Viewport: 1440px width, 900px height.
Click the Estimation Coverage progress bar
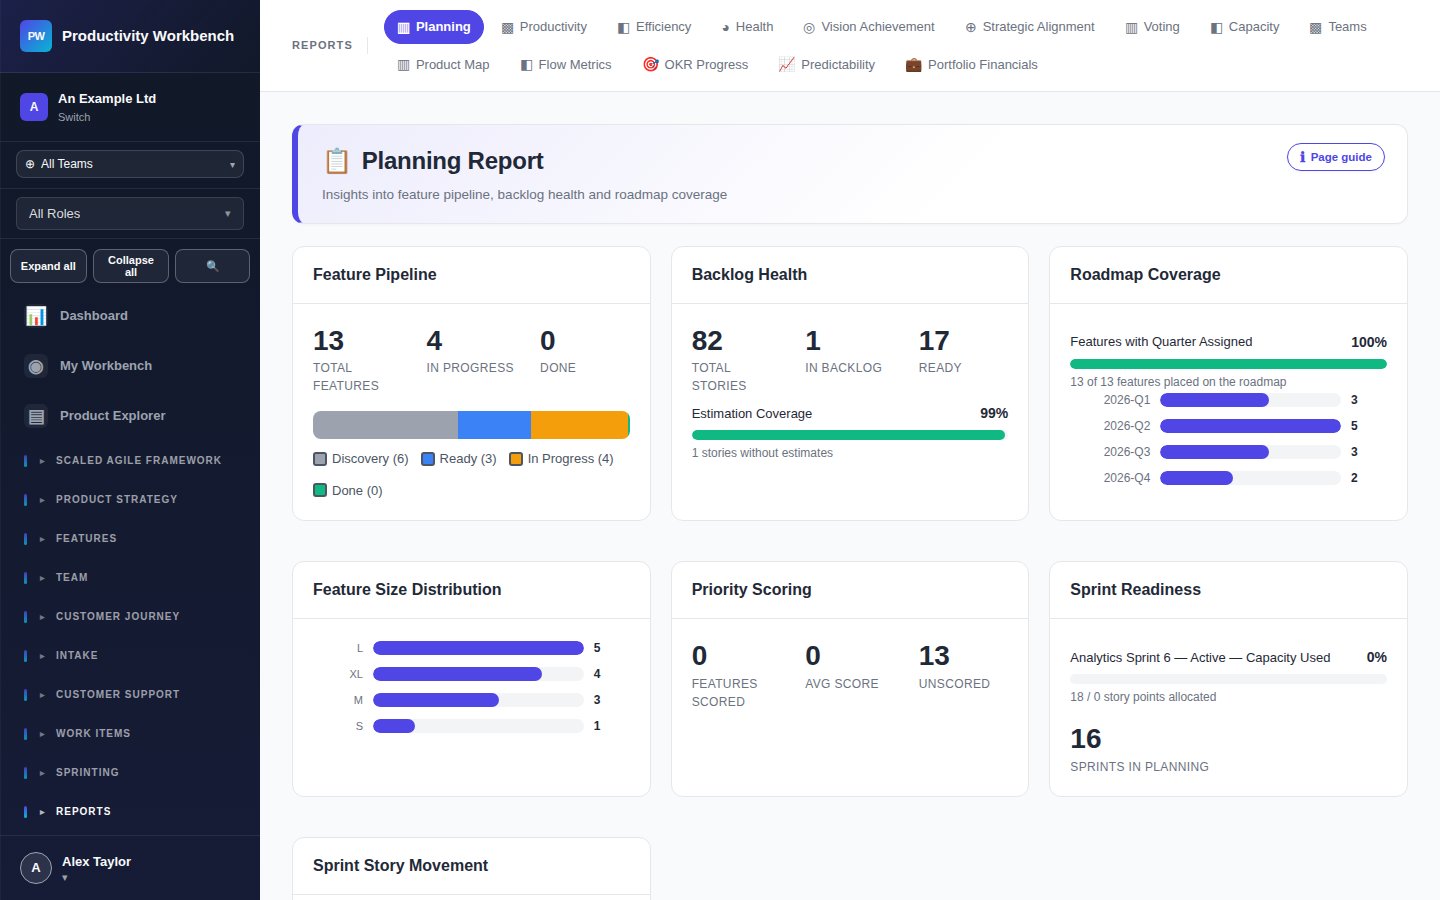(848, 435)
